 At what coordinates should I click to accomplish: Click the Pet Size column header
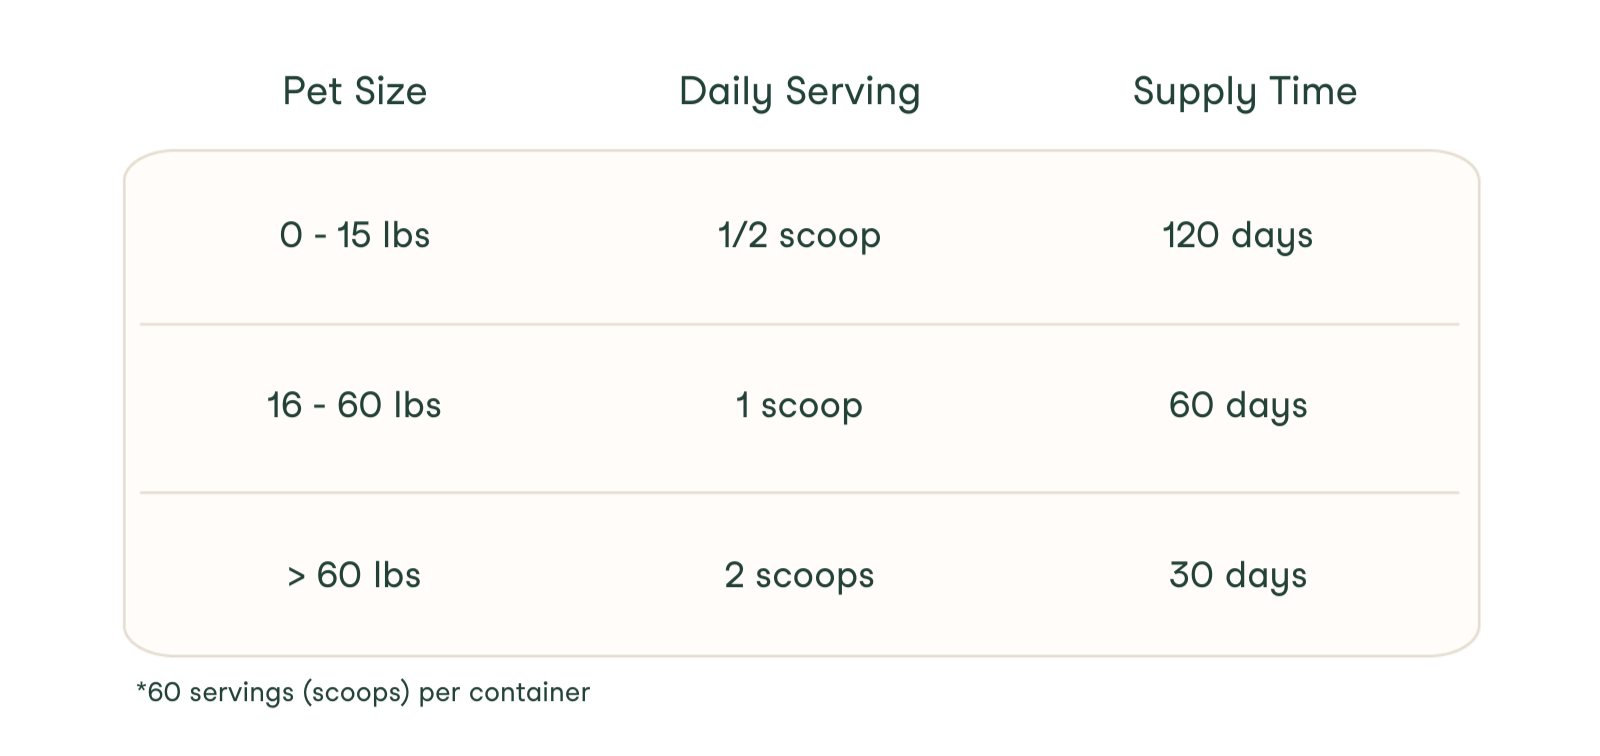[355, 92]
